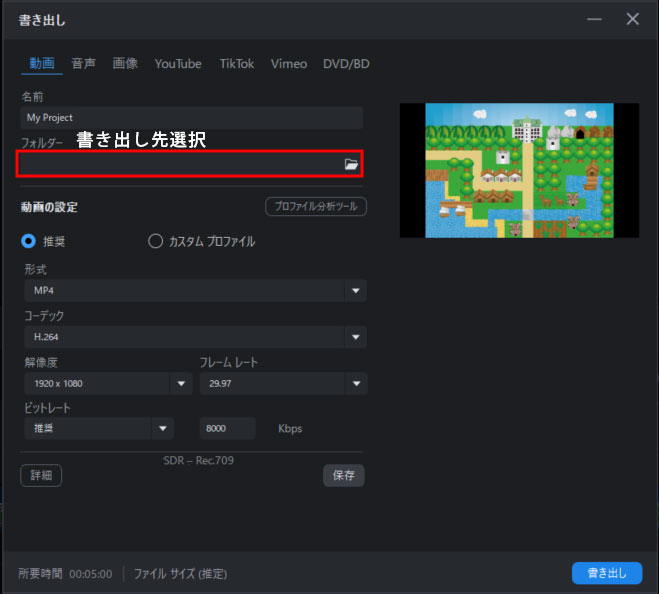Select the 動画 tab
Image resolution: width=659 pixels, height=594 pixels.
42,63
